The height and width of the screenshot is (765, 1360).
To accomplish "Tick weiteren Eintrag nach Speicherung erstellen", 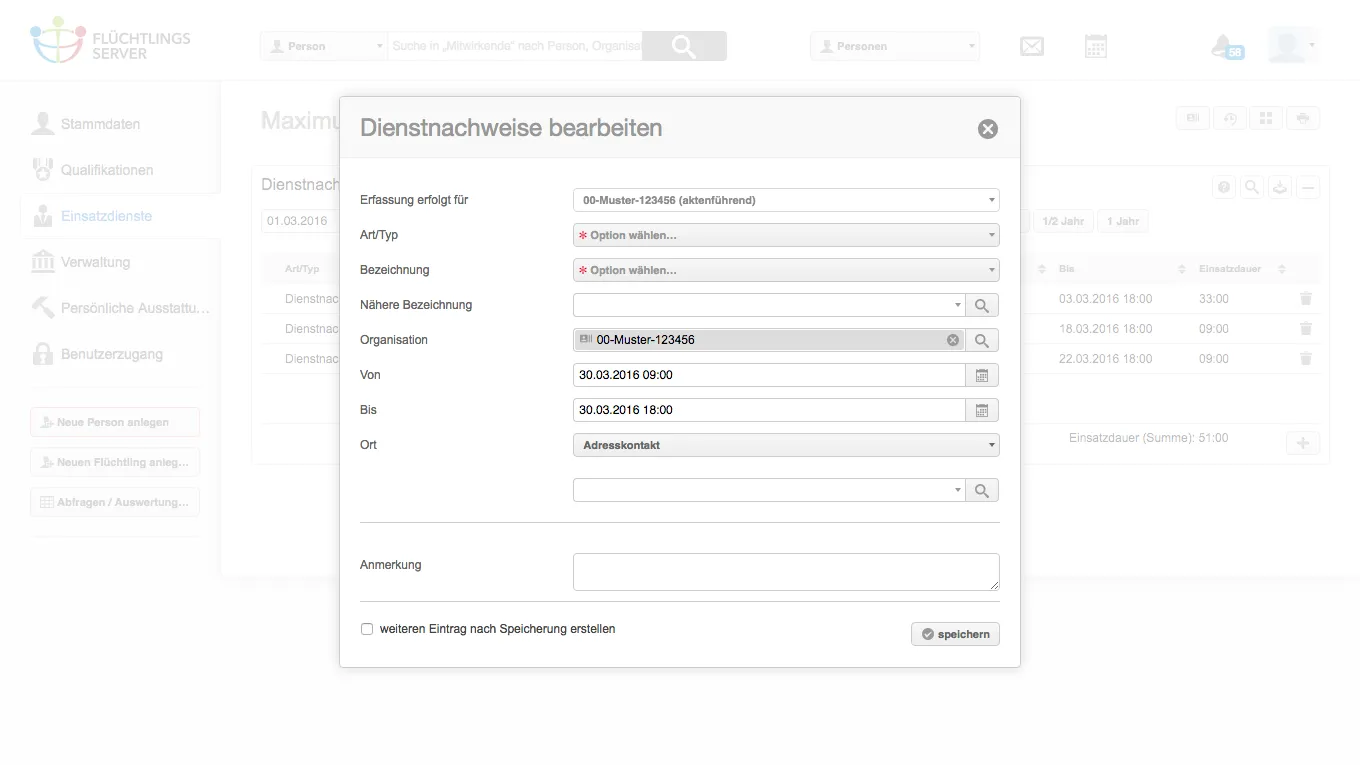I will click(x=367, y=629).
